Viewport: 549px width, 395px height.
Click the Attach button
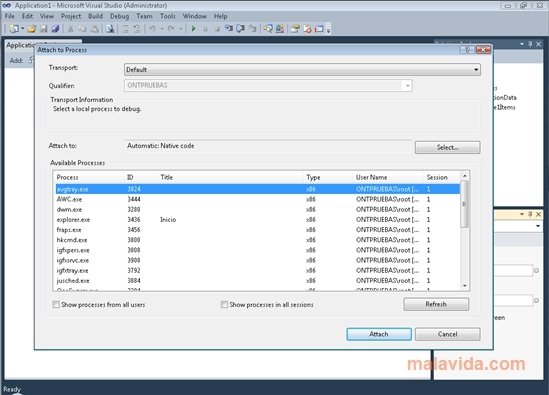[x=379, y=334]
